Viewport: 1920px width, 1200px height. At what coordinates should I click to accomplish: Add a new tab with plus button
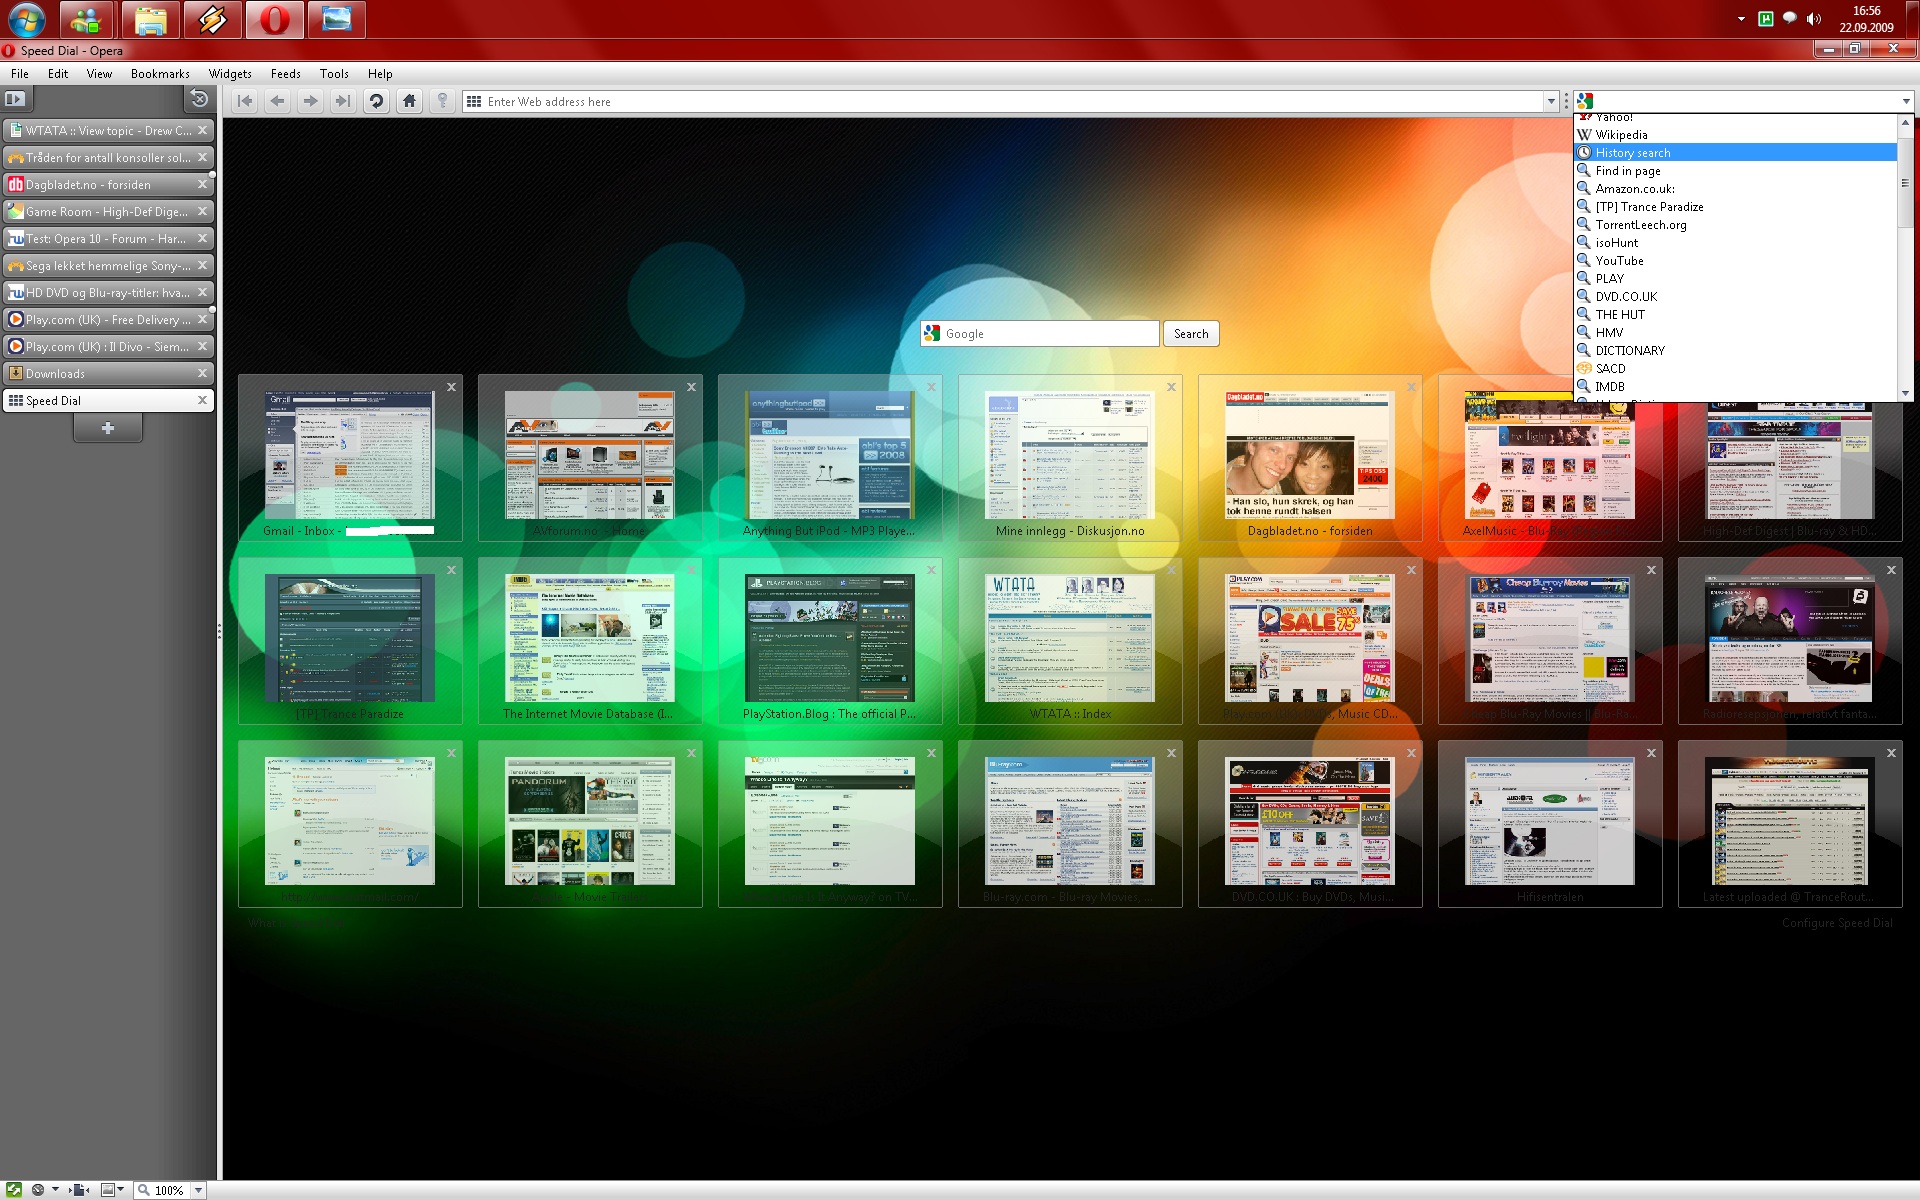point(108,428)
